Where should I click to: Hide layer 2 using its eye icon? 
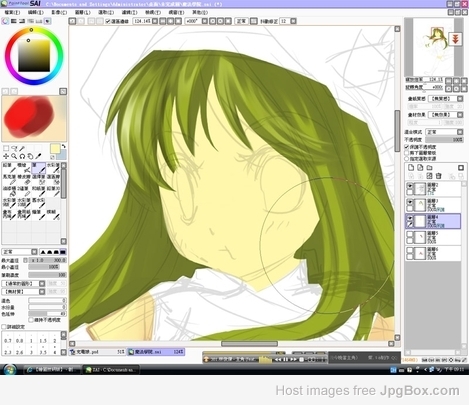pos(410,186)
